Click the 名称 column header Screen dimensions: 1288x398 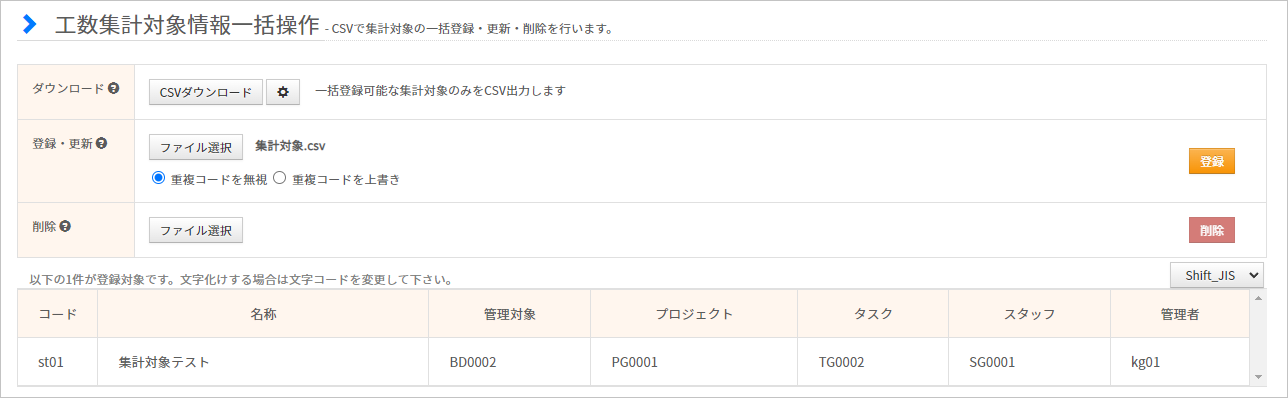(263, 314)
